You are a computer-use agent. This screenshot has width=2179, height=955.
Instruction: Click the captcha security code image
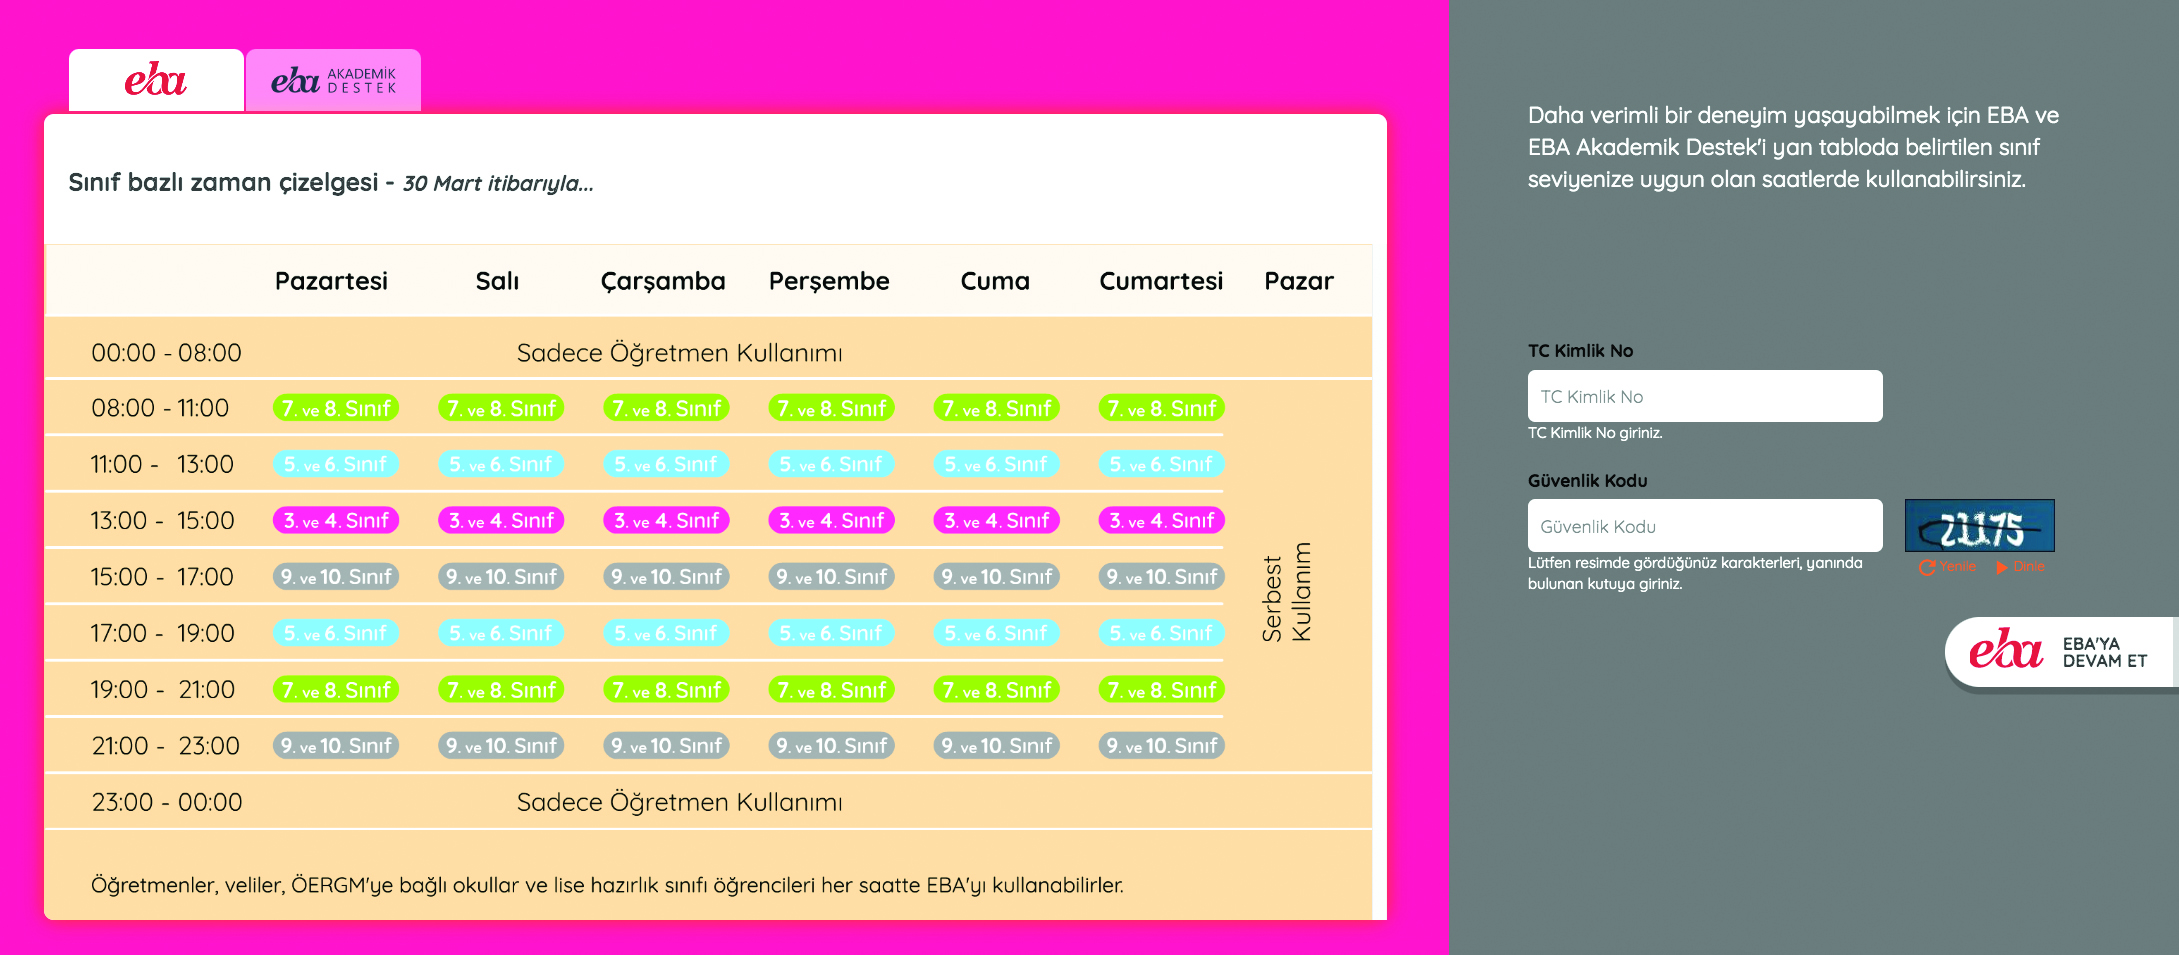[1979, 526]
